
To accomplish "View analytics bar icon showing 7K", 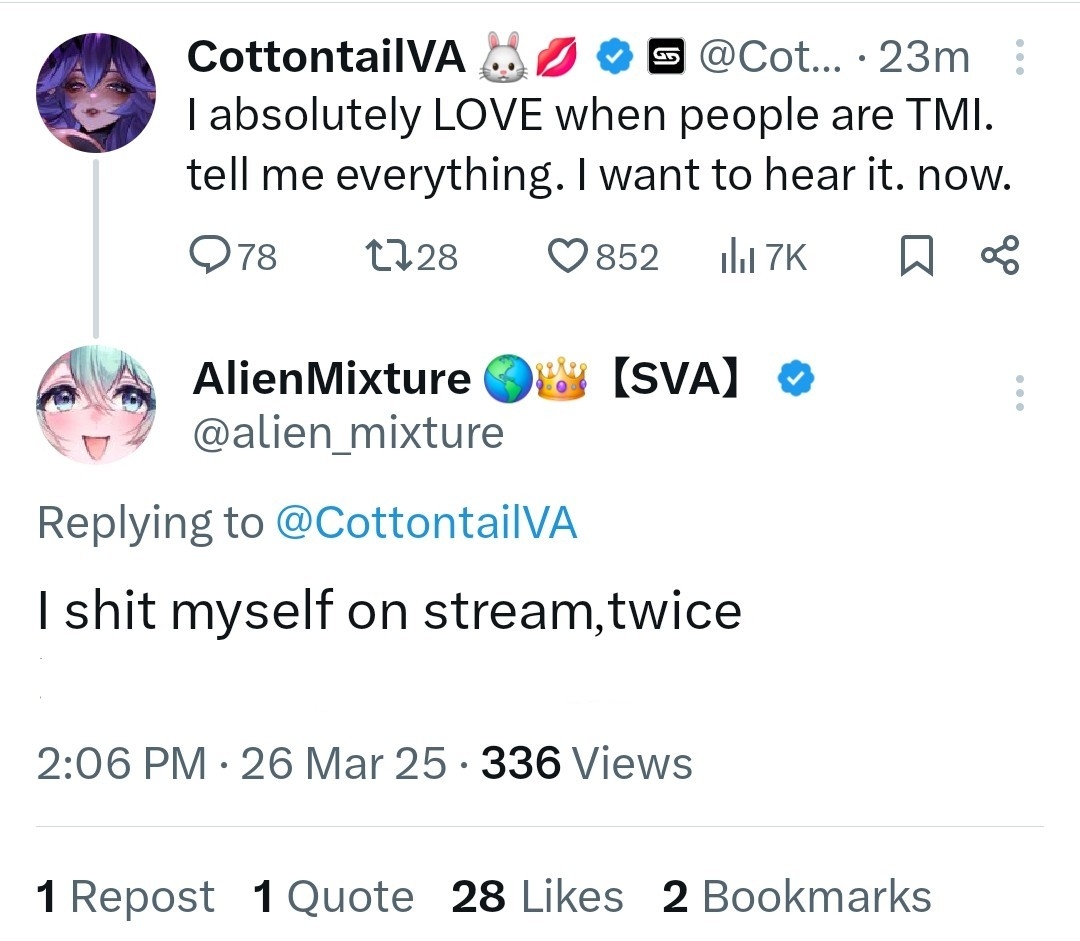I will (737, 256).
